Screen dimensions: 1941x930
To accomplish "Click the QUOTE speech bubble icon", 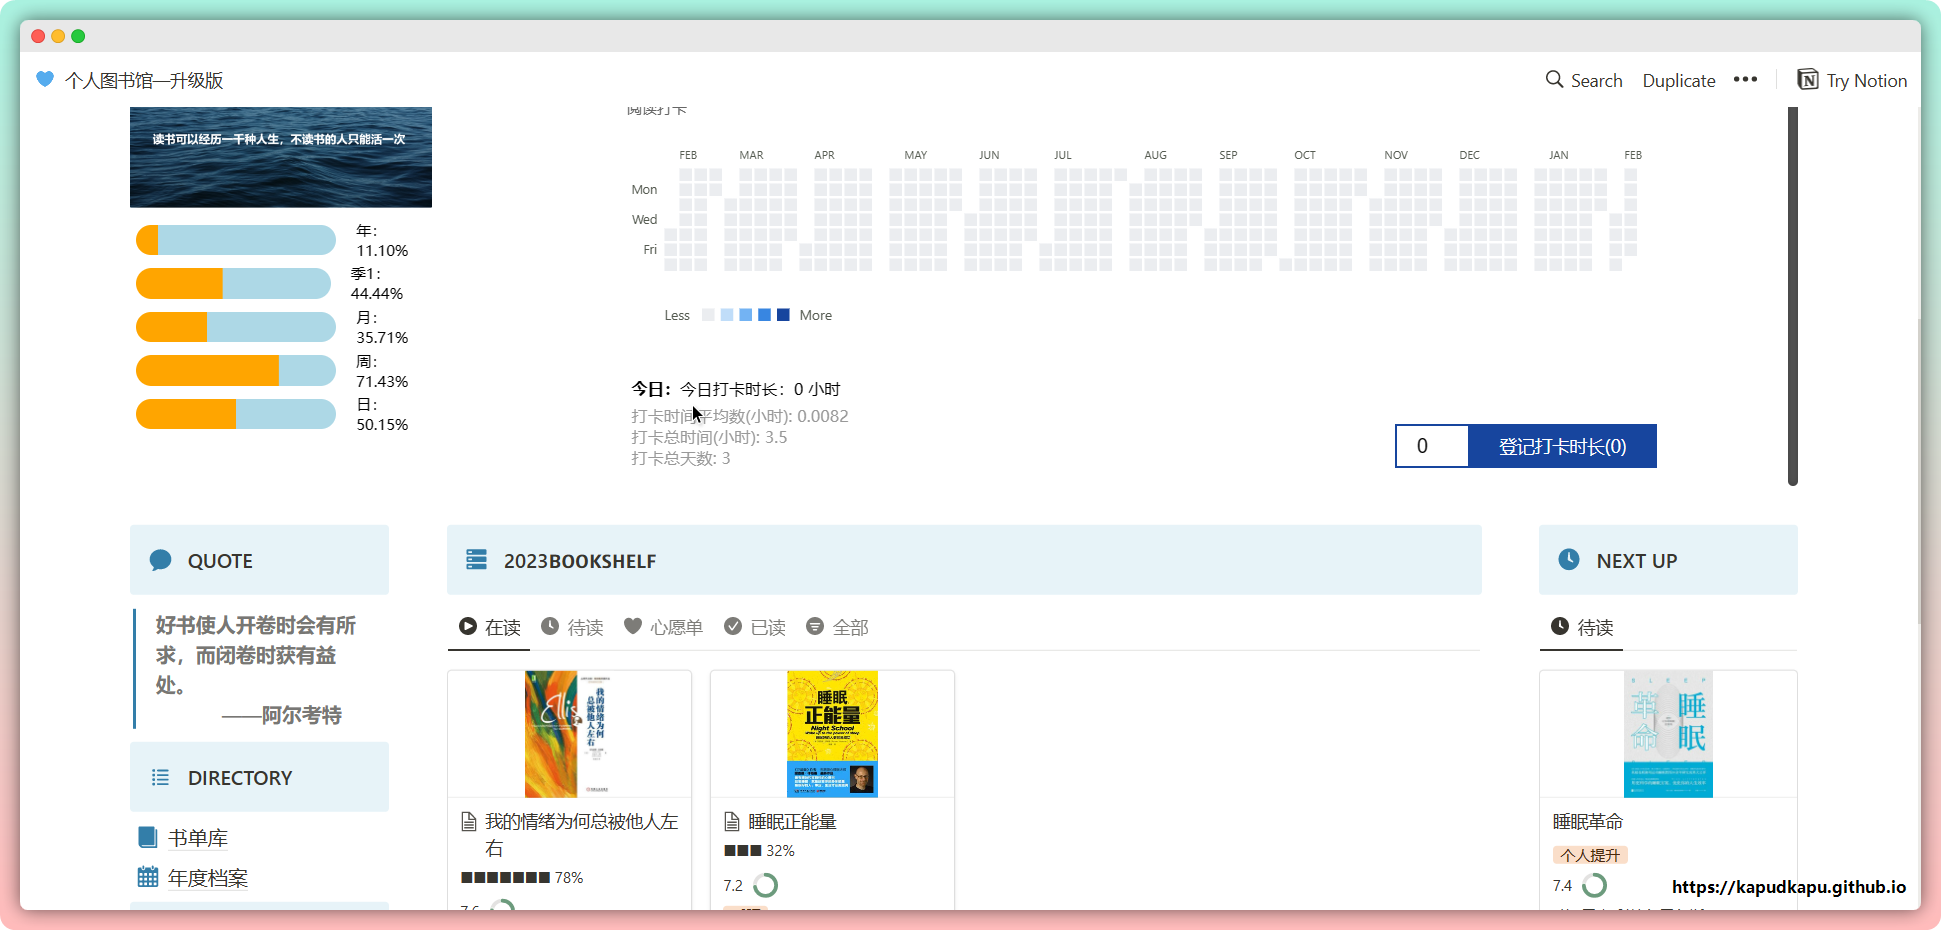I will click(160, 561).
